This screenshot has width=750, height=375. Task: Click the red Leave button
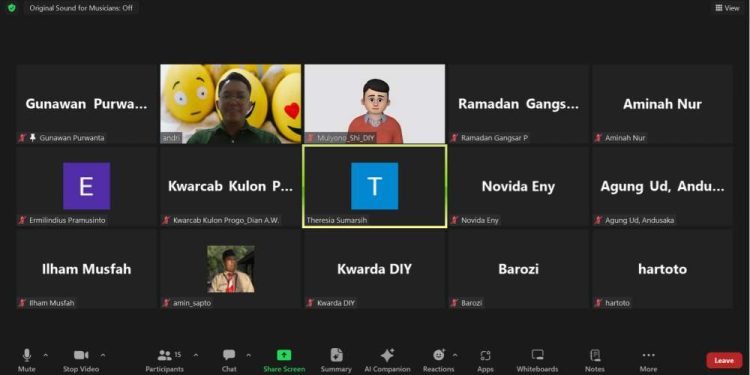[724, 360]
